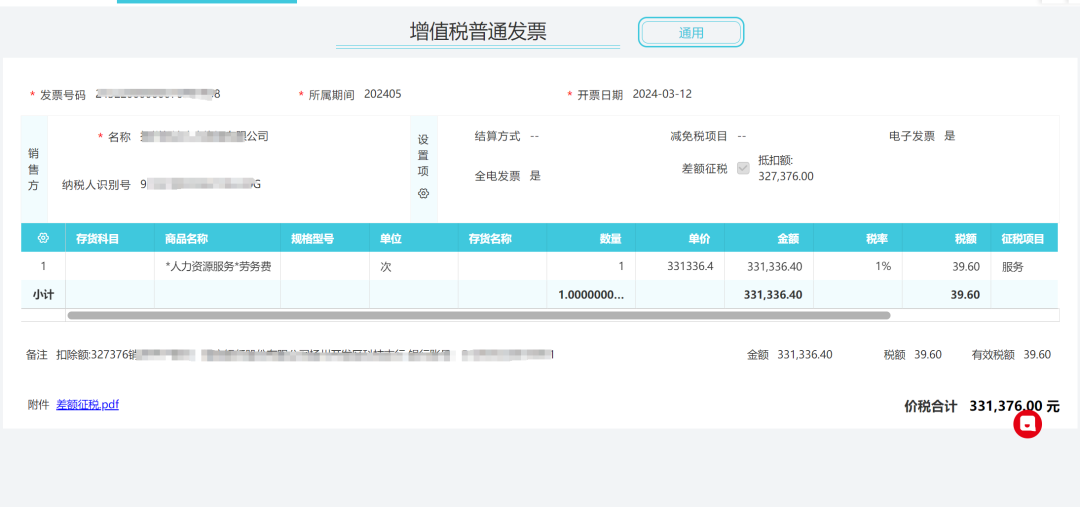The image size is (1080, 507).
Task: Click the 税额 column header
Action: pos(947,238)
